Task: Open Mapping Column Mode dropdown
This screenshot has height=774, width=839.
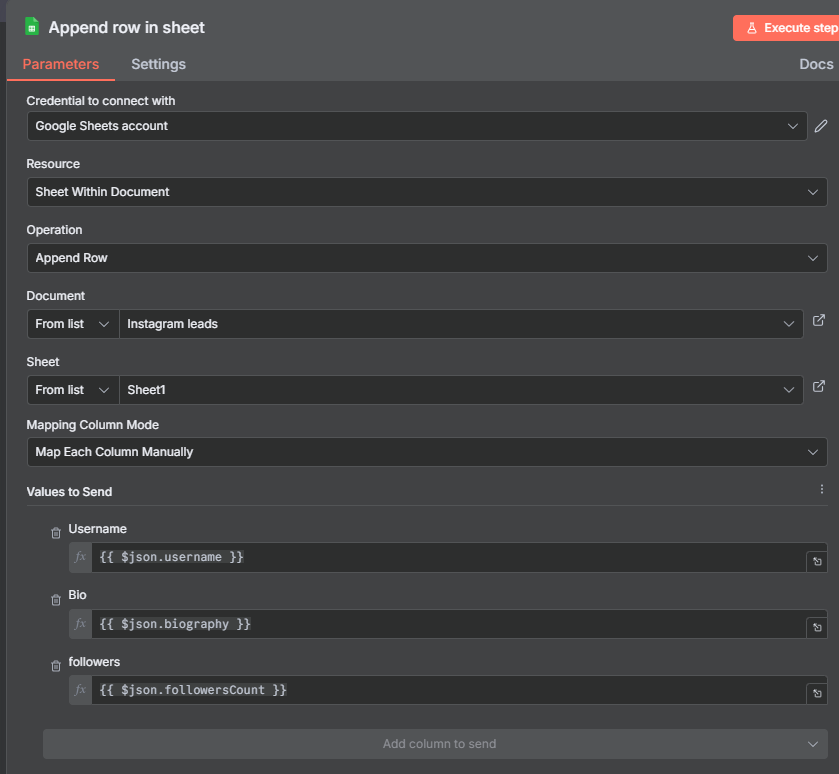Action: (427, 452)
